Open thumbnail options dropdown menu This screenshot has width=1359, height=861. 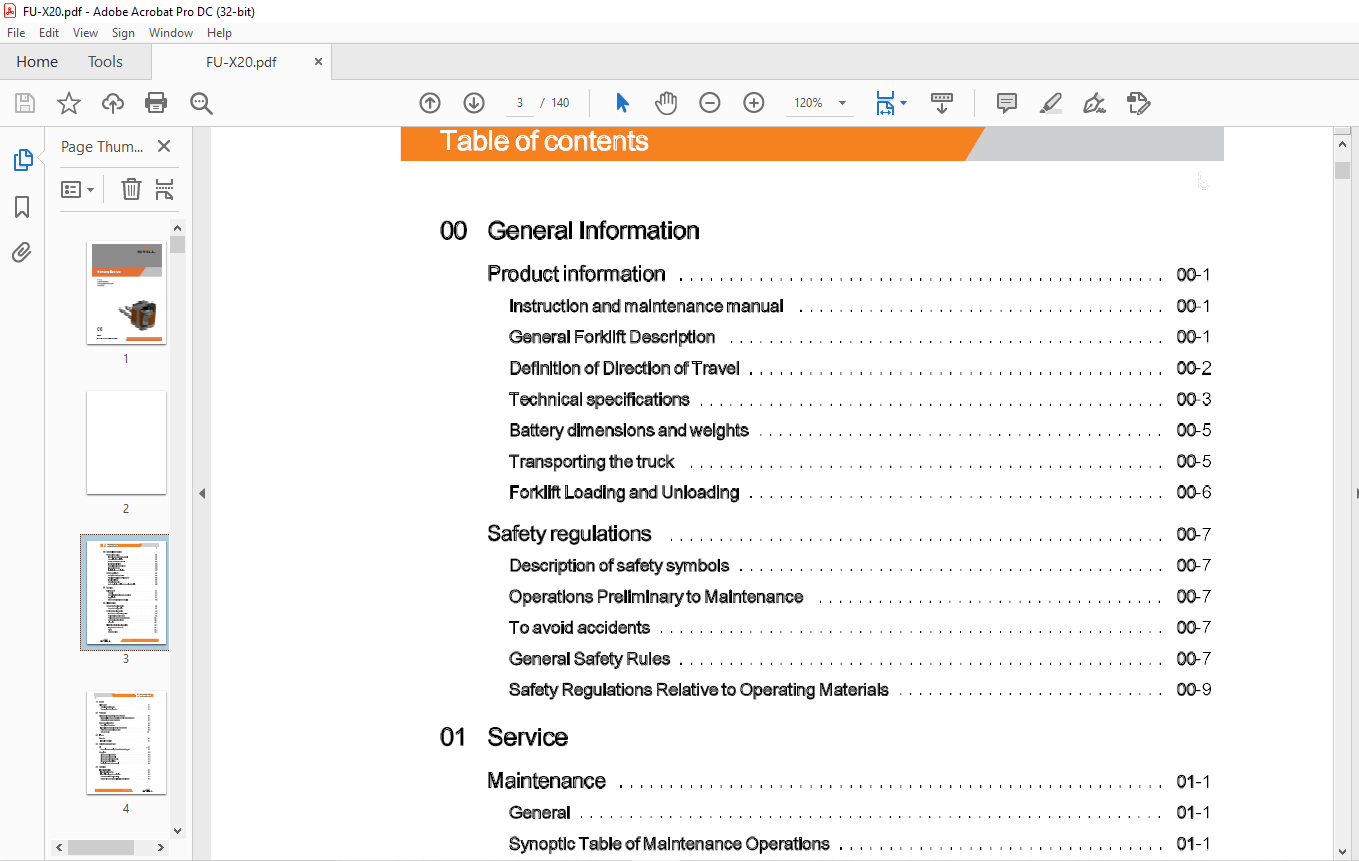coord(77,189)
